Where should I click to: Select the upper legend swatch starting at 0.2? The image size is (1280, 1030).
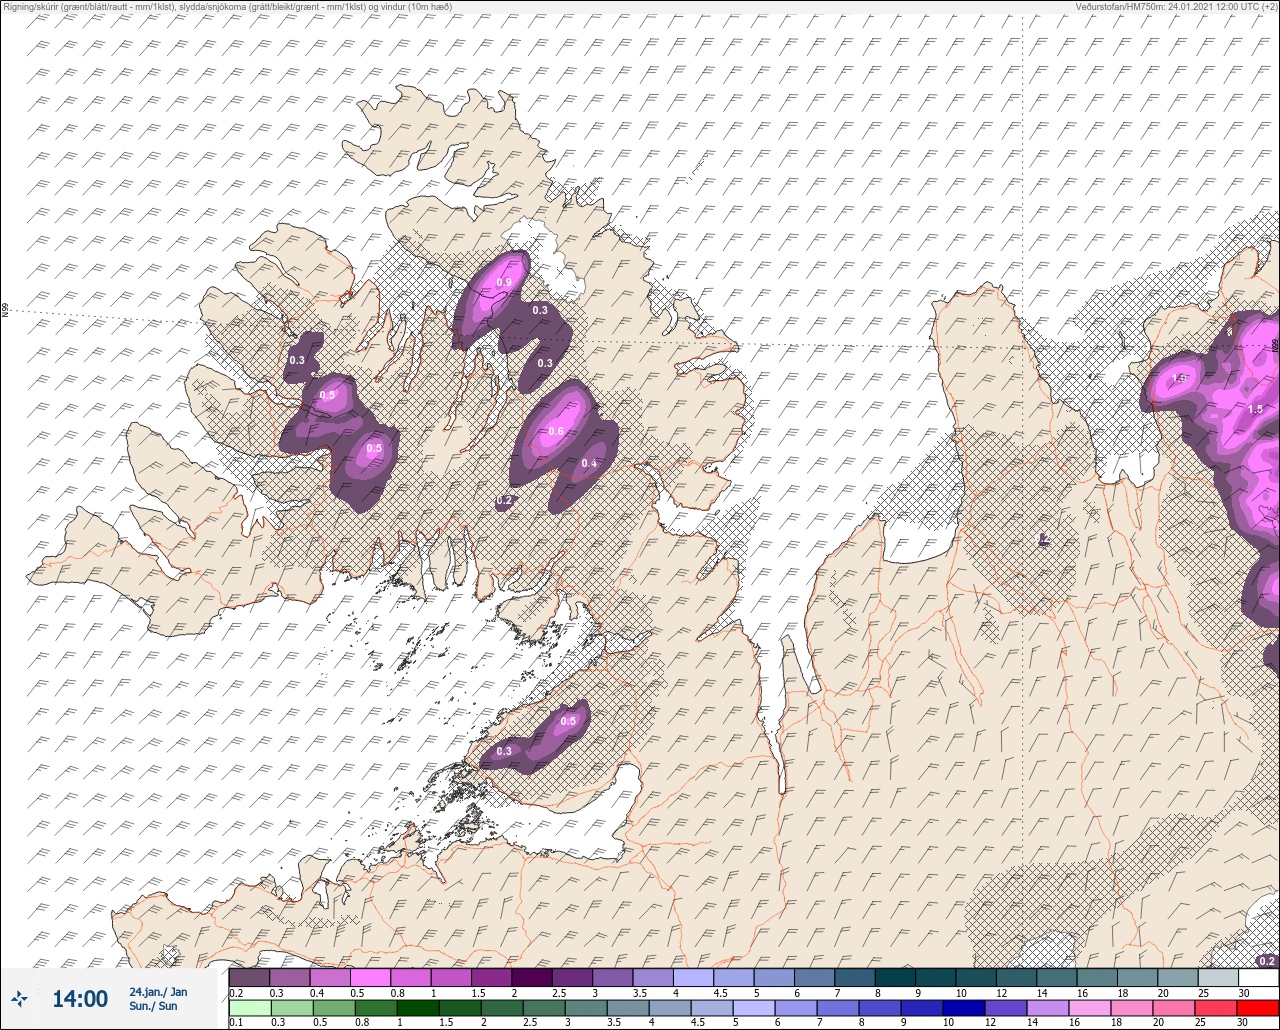[249, 977]
